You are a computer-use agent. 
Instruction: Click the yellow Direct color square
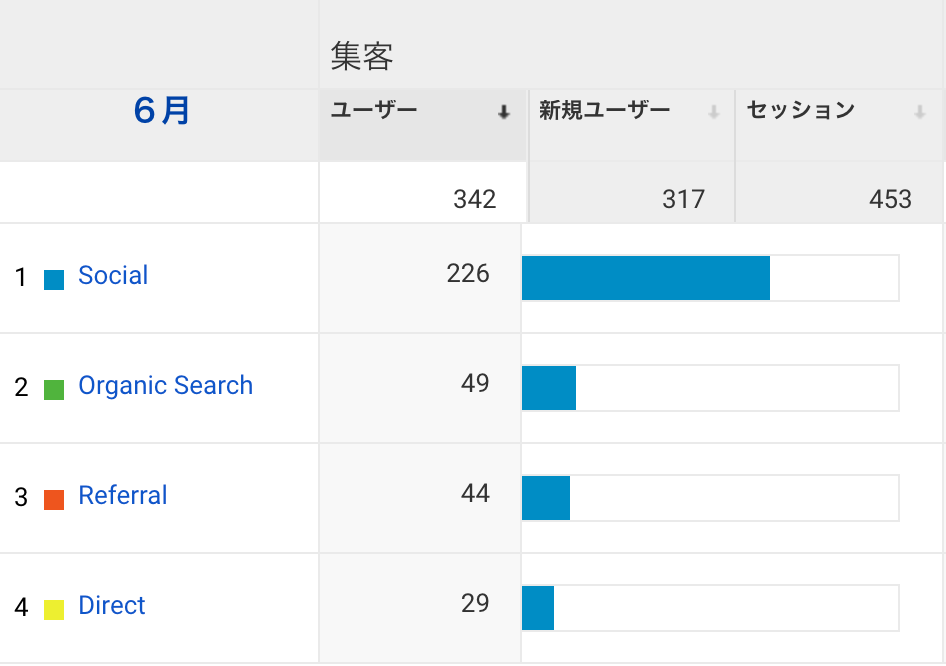coord(54,609)
